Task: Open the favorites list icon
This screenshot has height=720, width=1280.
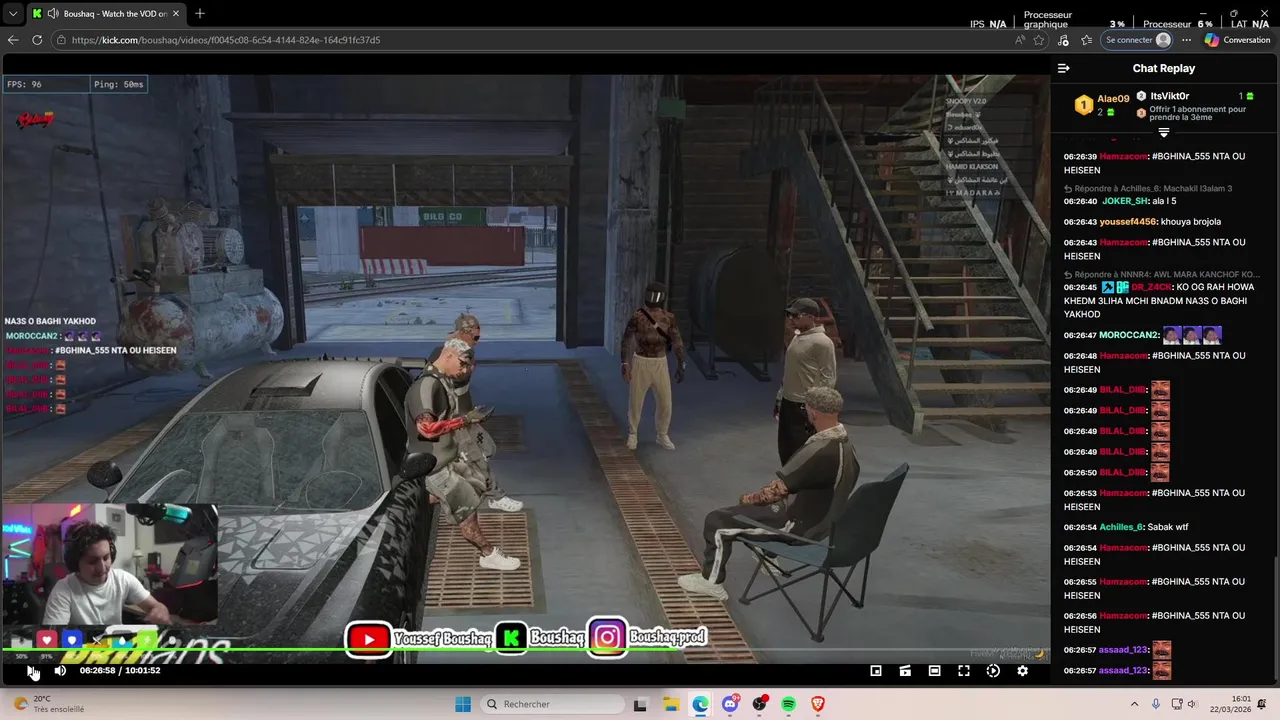Action: (x=1086, y=40)
